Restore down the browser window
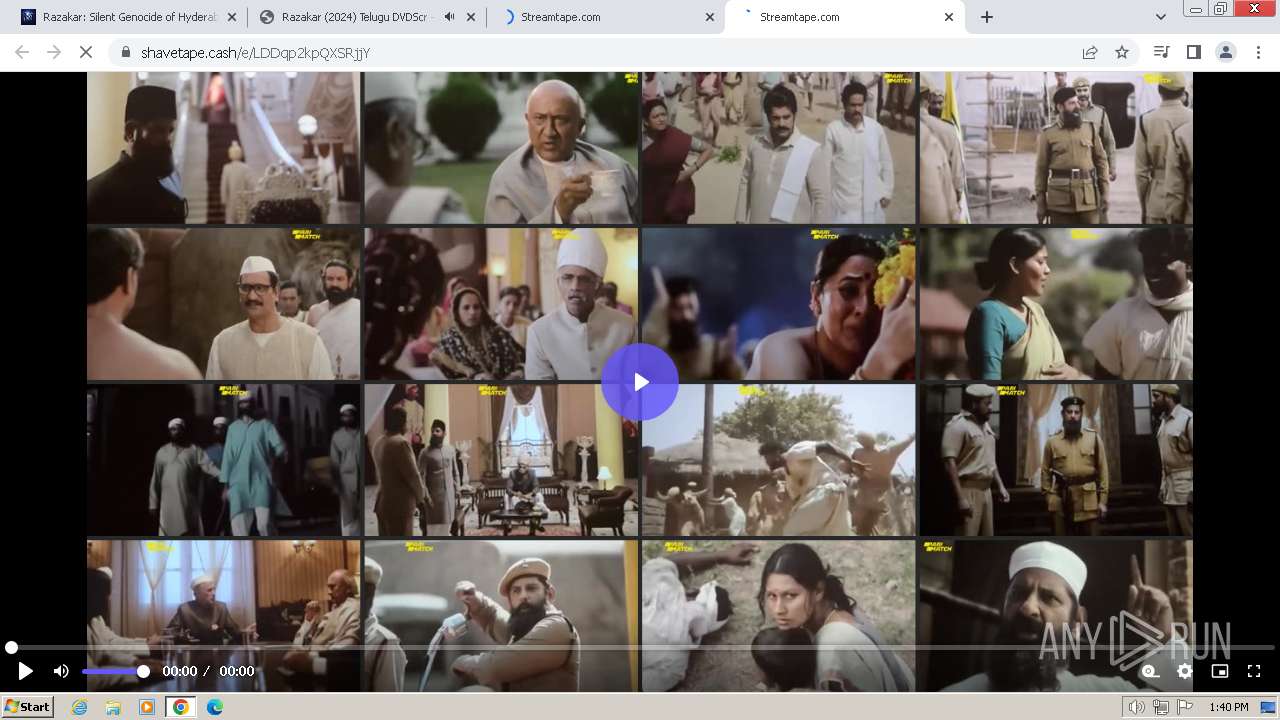This screenshot has width=1280, height=720. pyautogui.click(x=1221, y=9)
